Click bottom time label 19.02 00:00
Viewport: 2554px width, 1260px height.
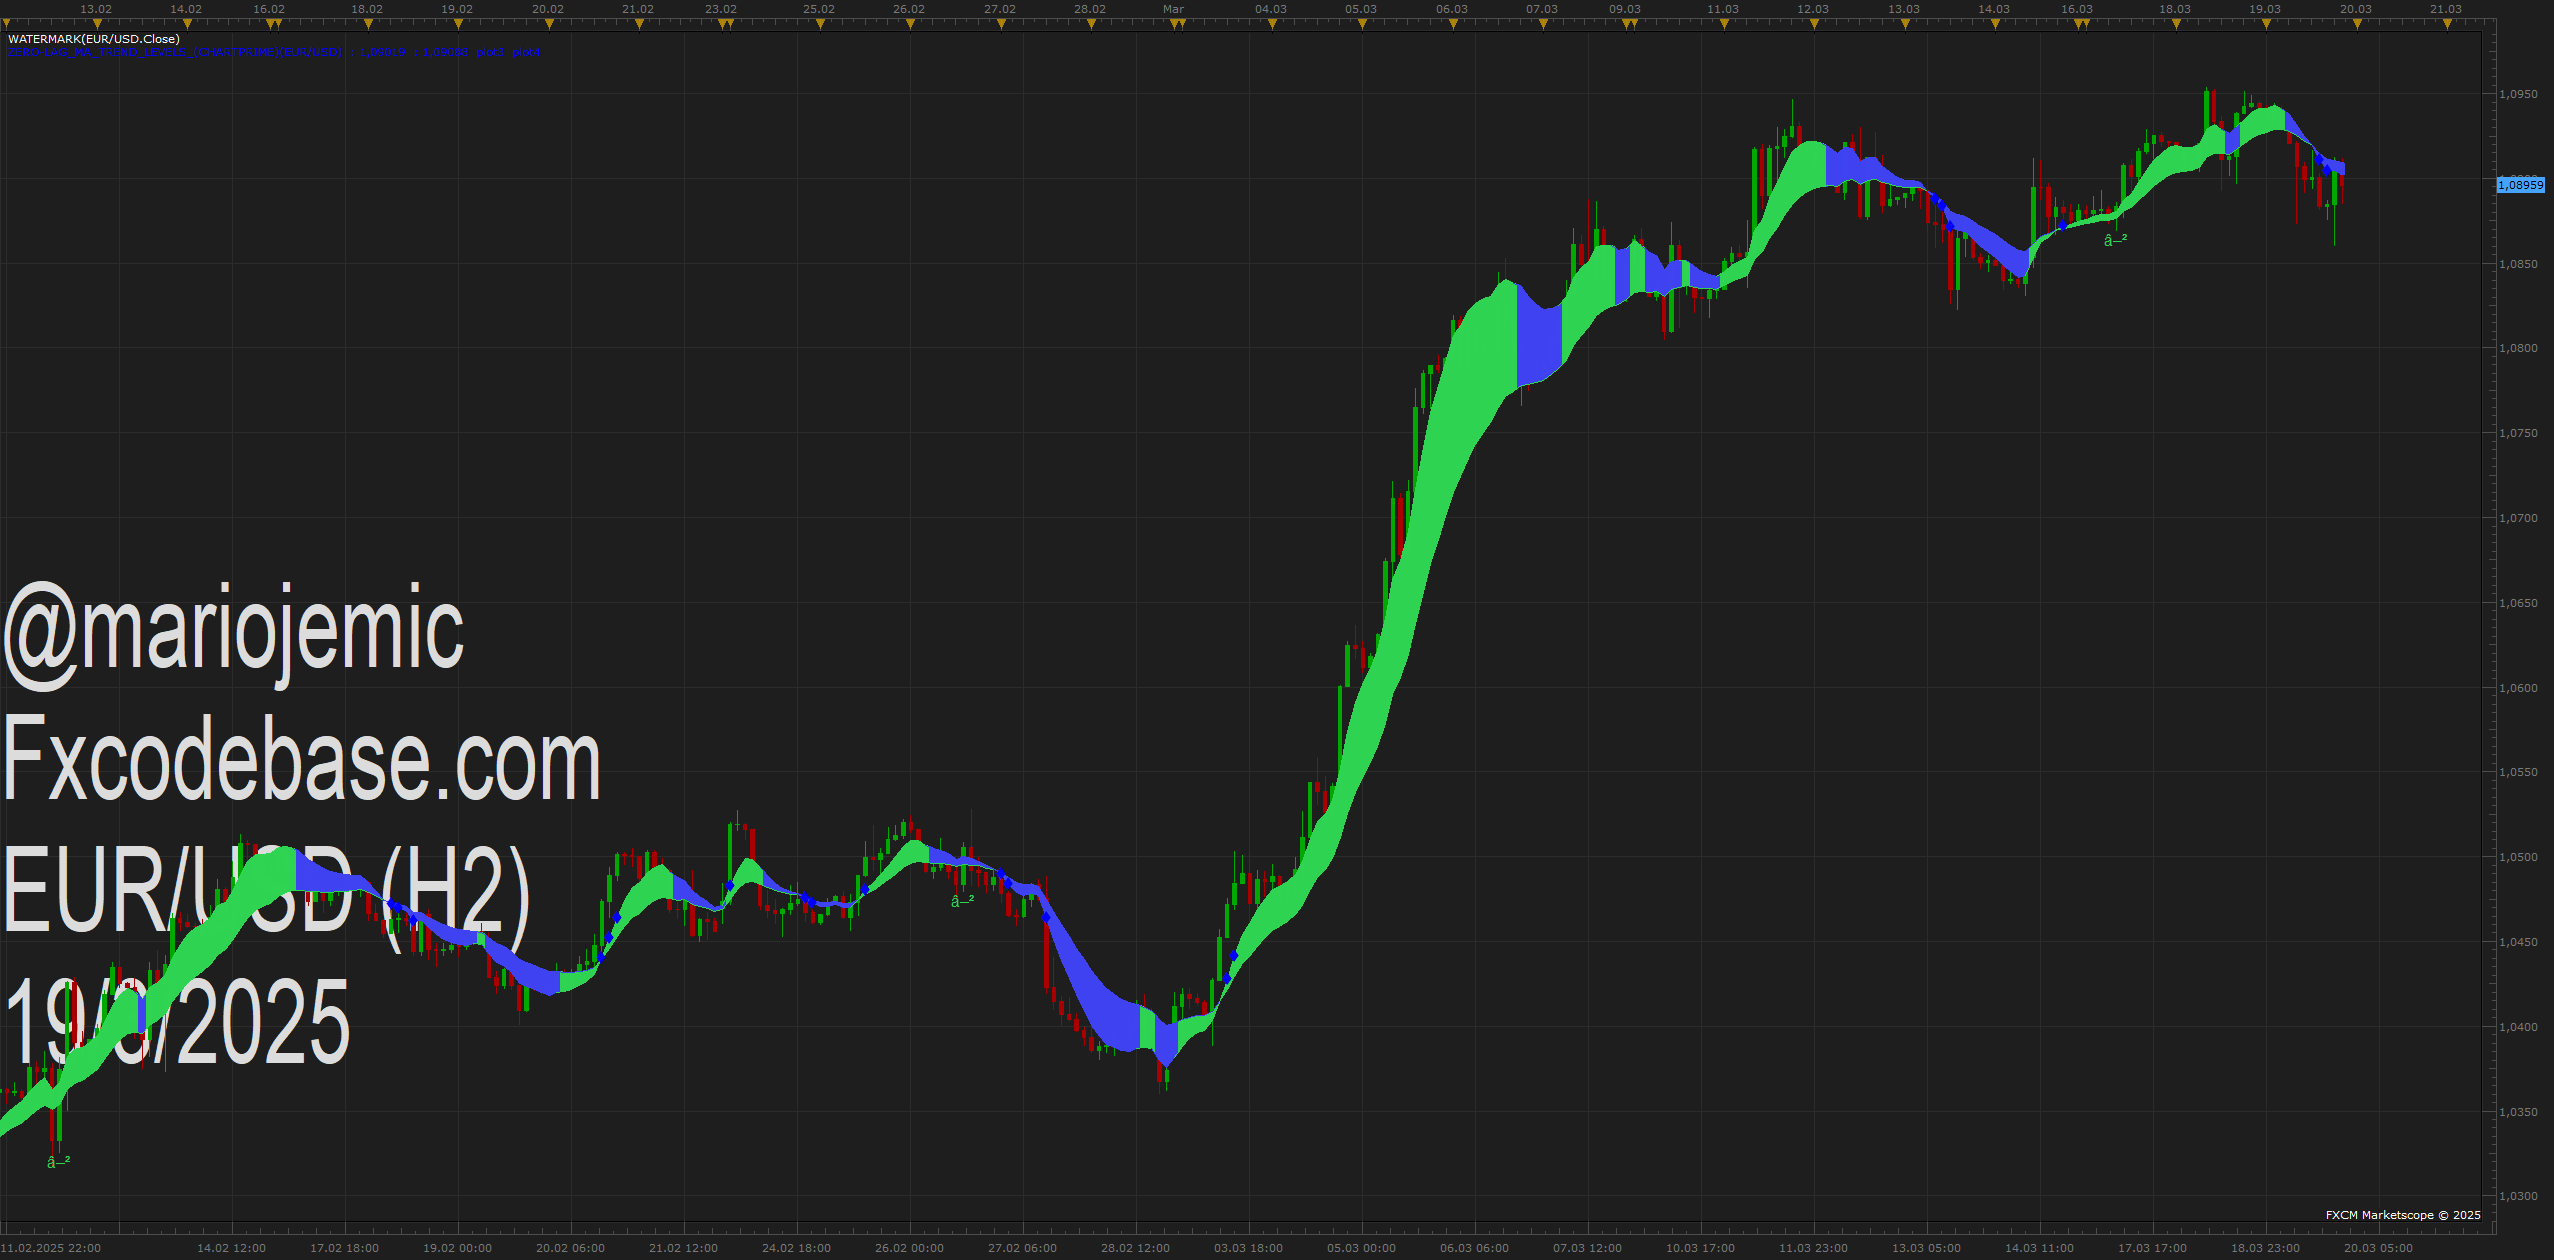click(457, 1248)
